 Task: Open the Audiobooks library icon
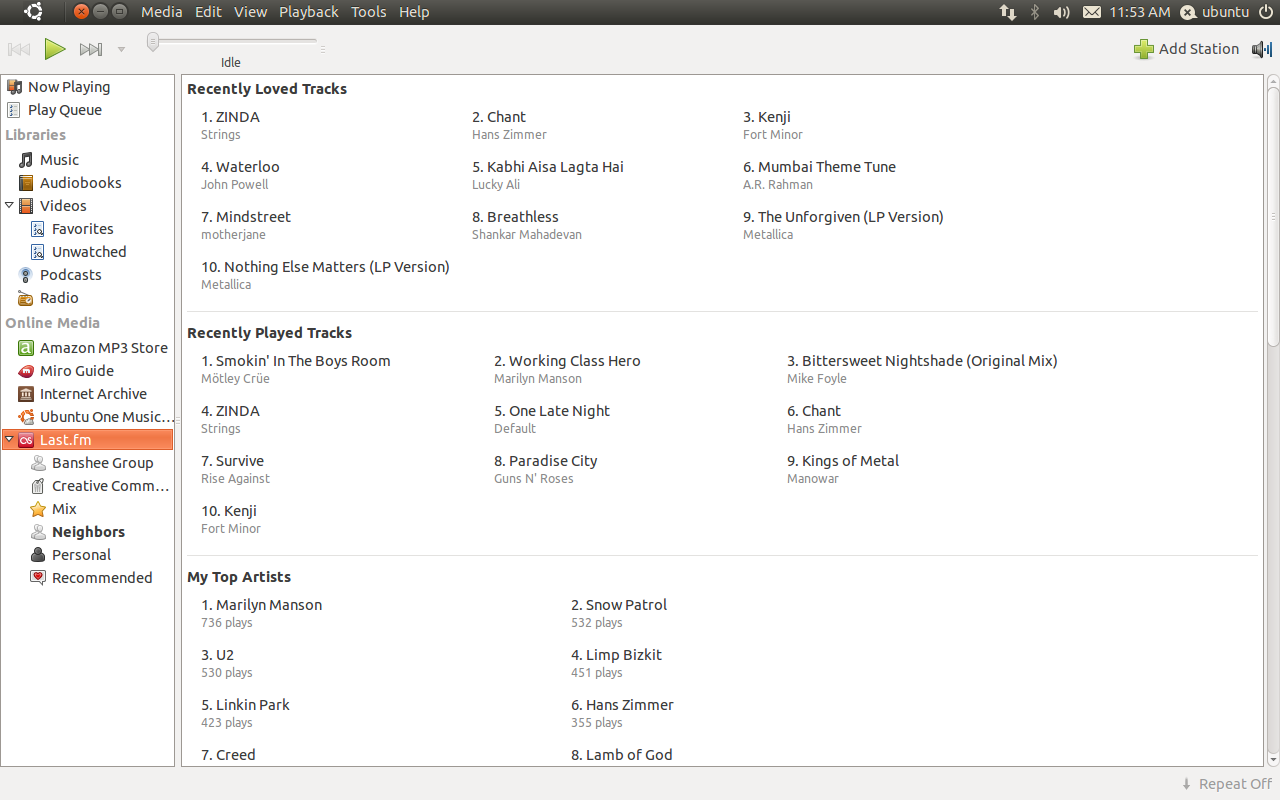26,183
